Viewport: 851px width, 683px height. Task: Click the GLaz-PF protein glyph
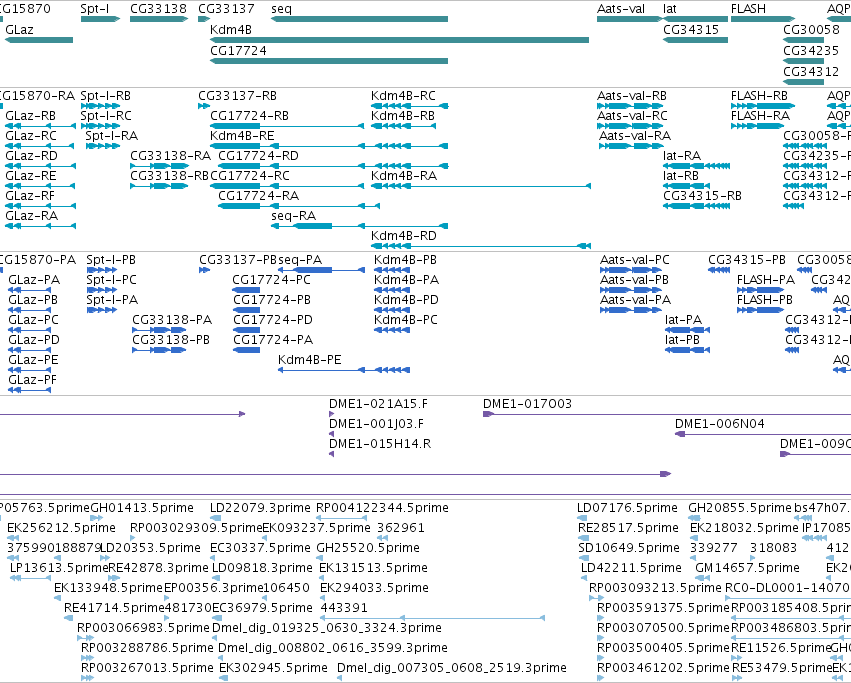click(x=30, y=390)
